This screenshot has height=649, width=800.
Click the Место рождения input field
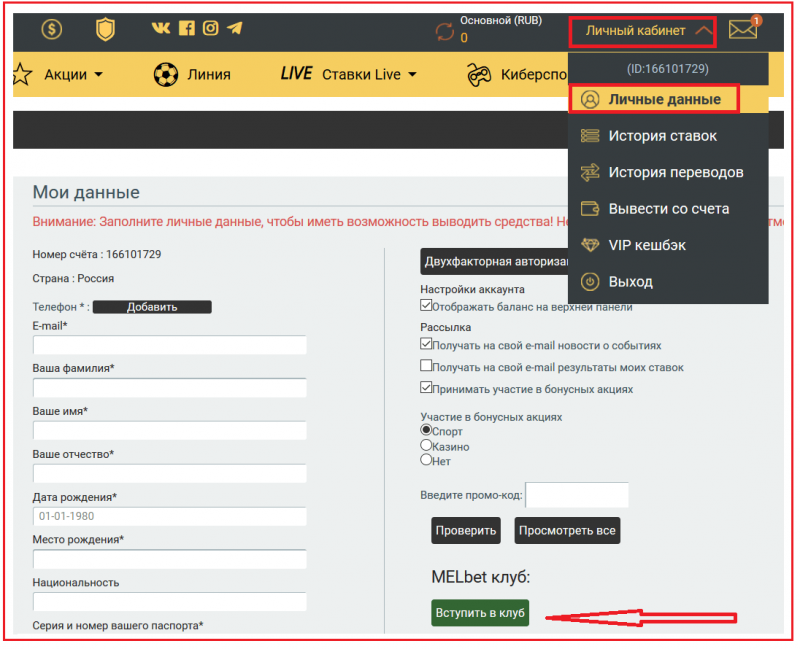click(x=169, y=559)
